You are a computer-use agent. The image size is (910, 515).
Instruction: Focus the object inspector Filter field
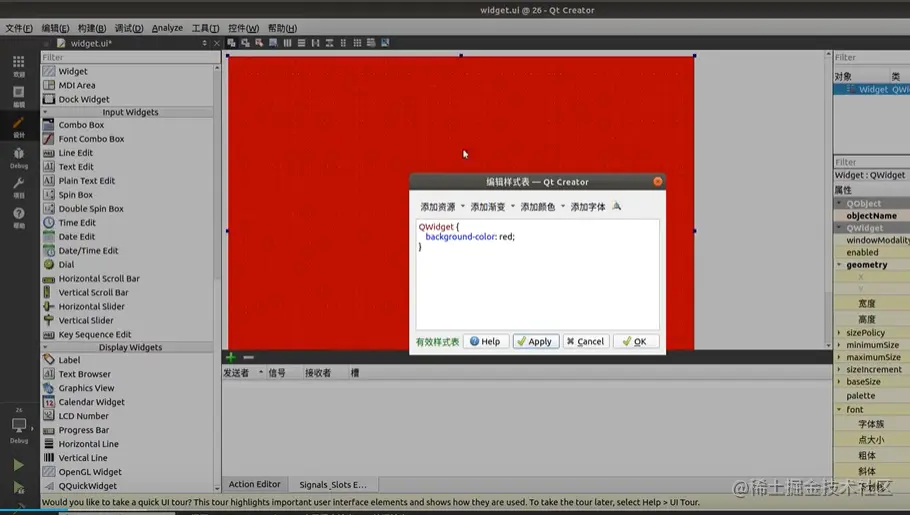point(872,57)
